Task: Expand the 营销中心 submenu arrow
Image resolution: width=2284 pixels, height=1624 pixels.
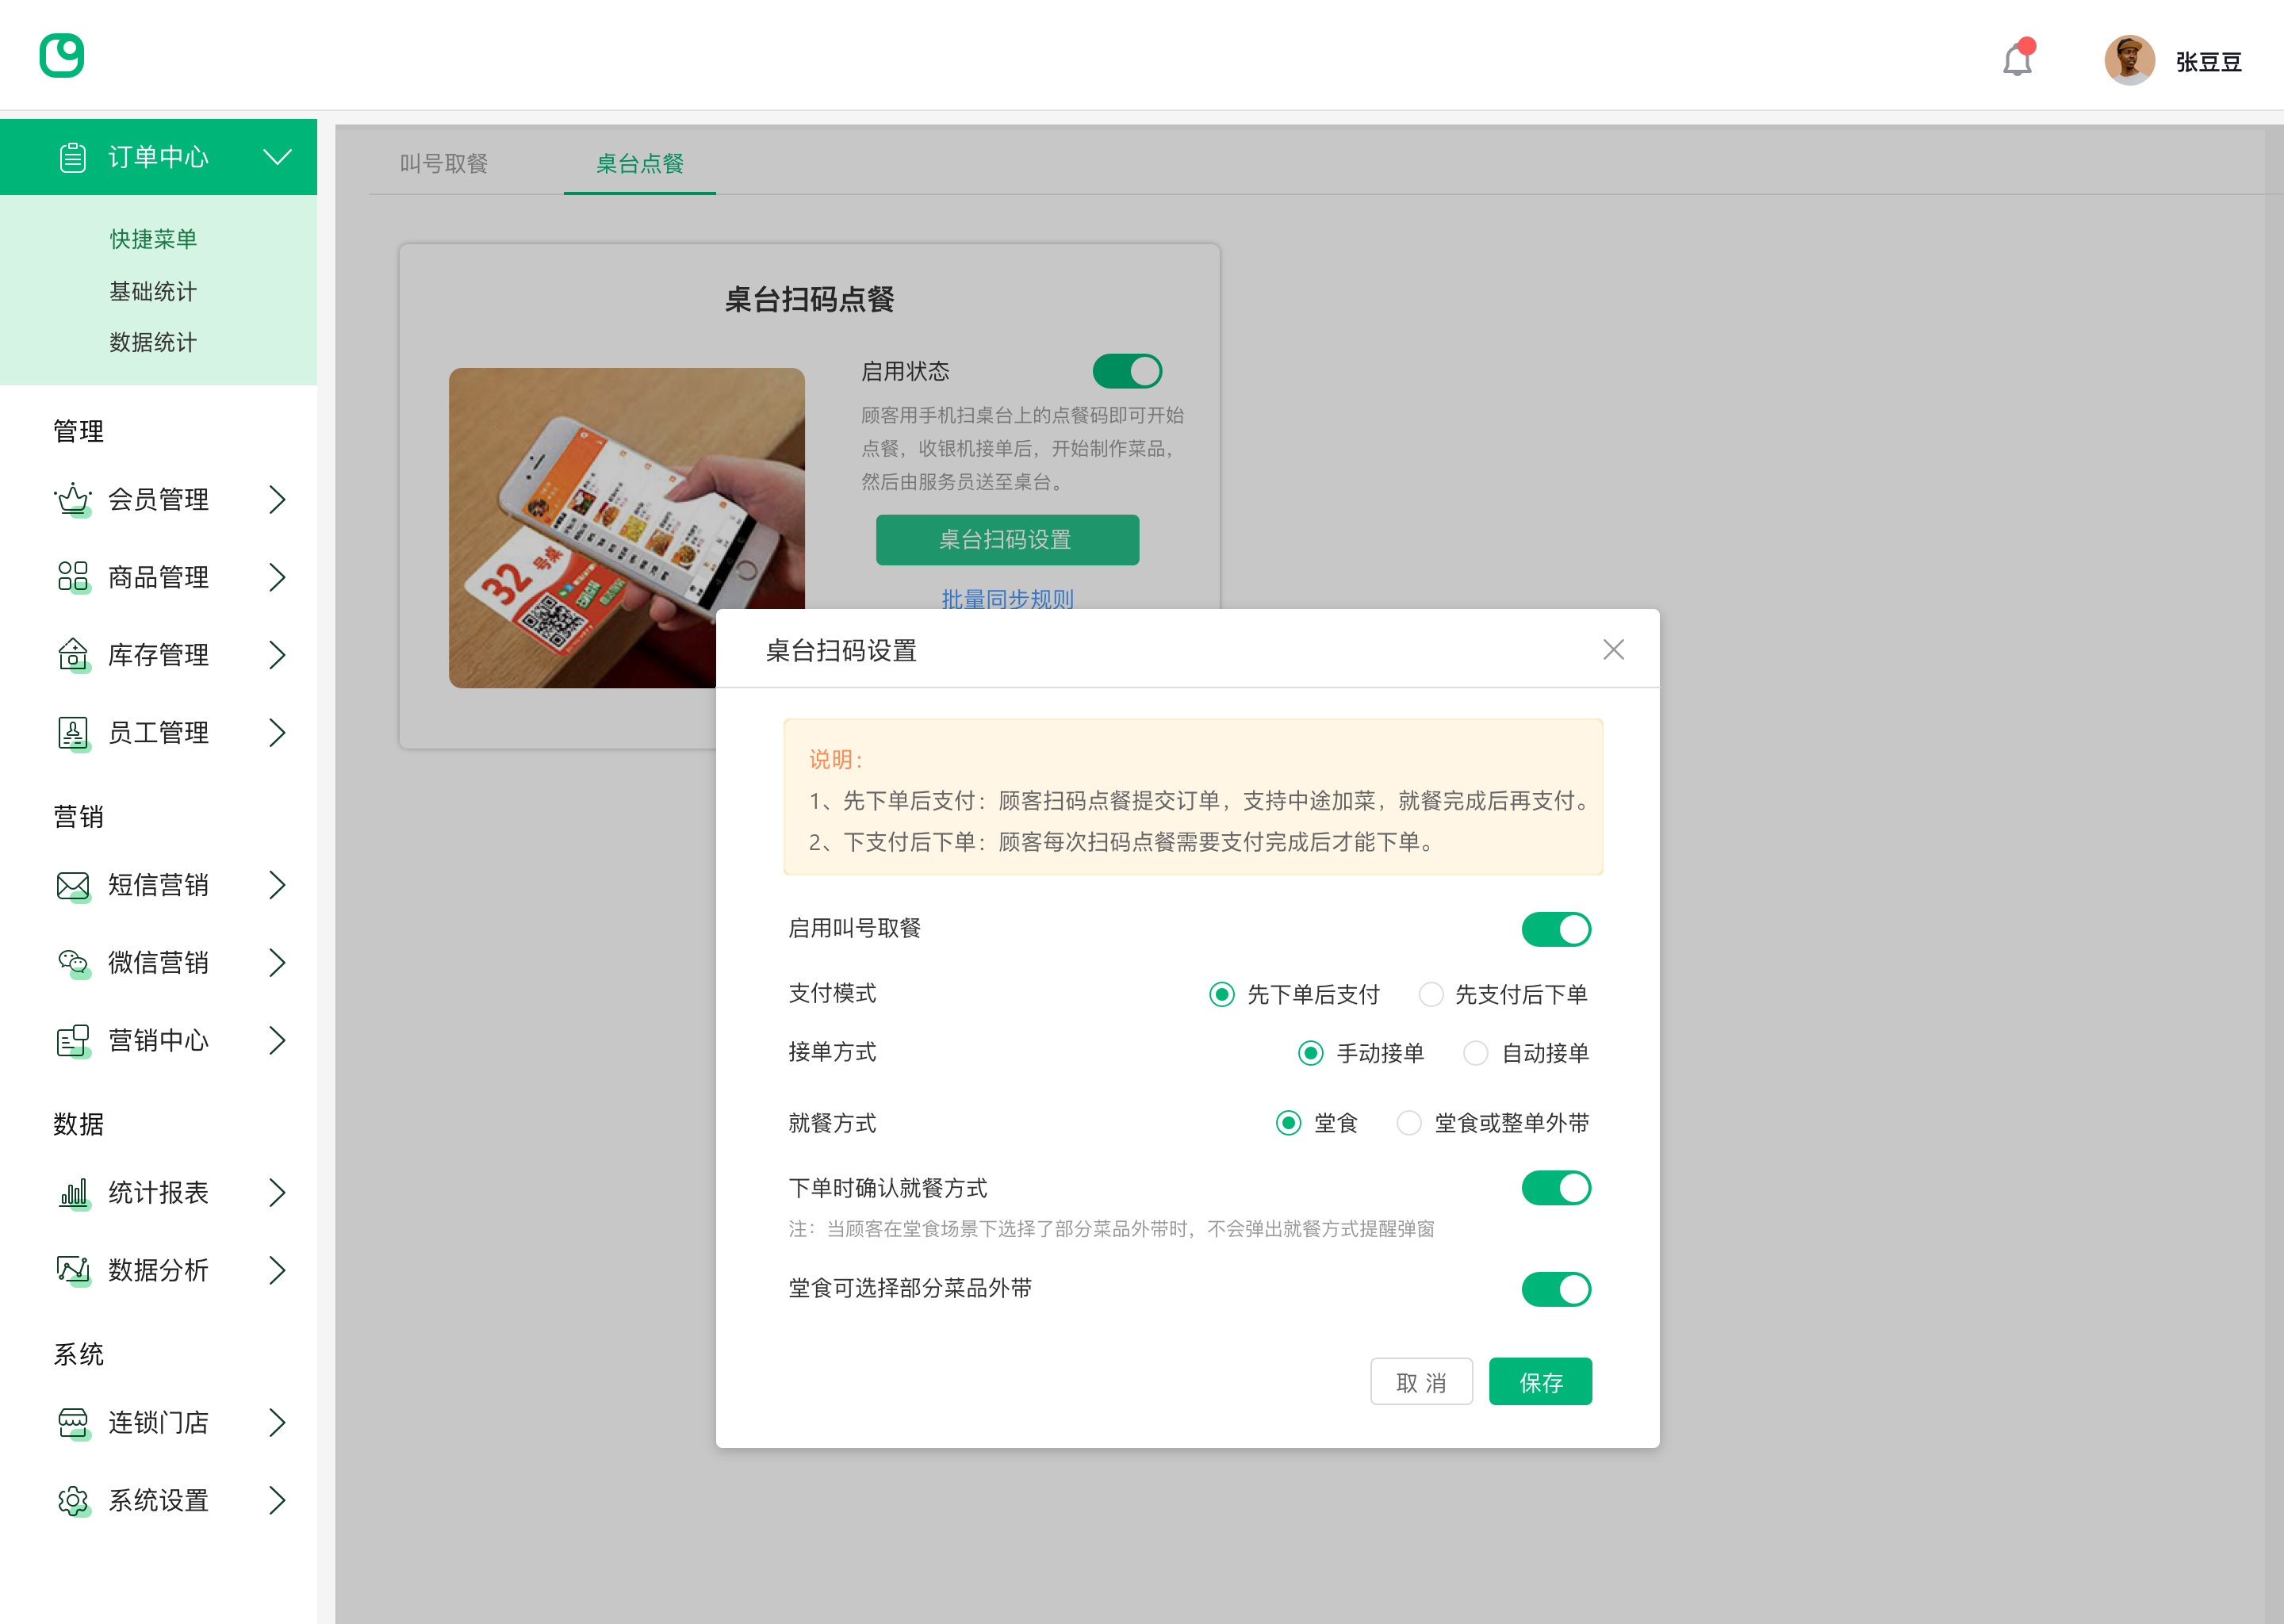Action: 278,1040
